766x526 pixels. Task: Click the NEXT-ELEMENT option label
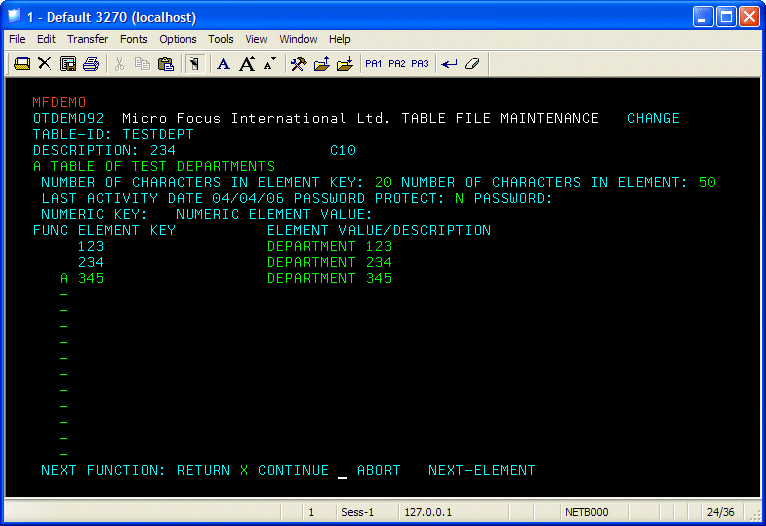tap(482, 470)
